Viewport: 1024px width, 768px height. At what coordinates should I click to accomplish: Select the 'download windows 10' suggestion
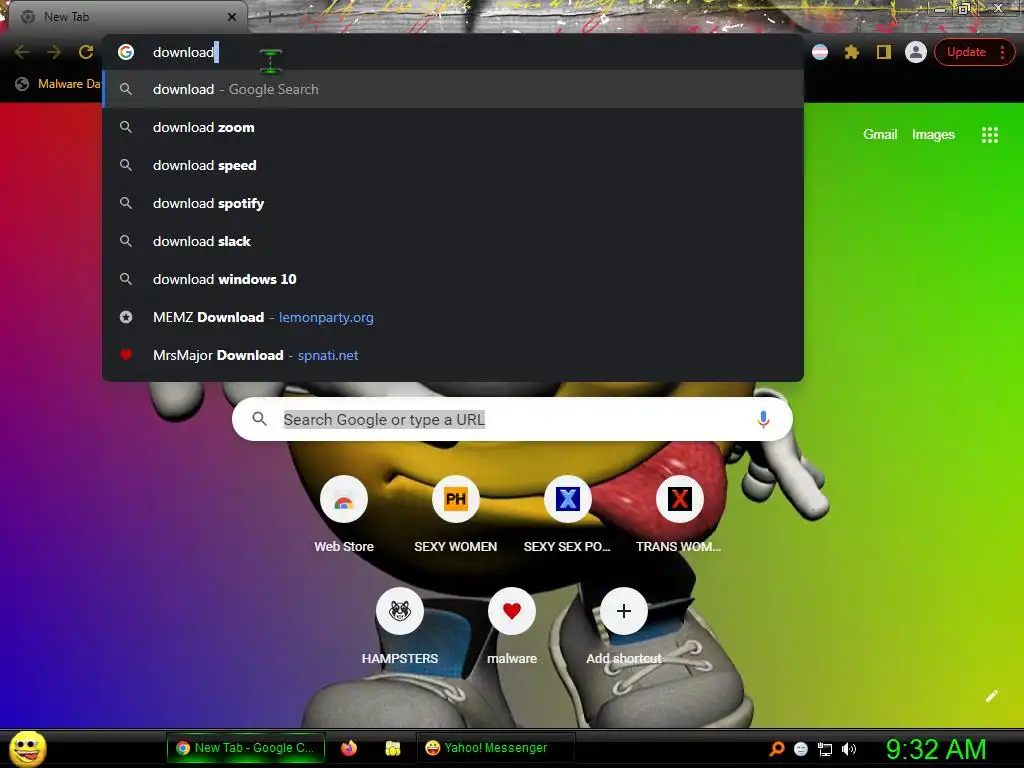(453, 279)
